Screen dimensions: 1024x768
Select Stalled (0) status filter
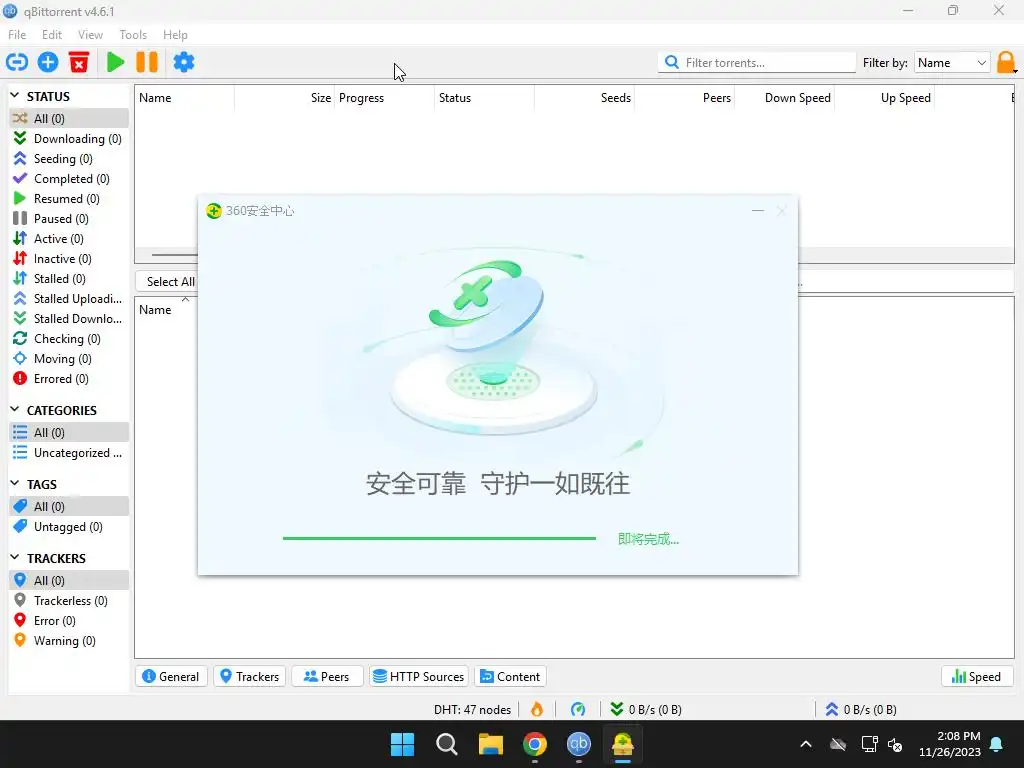tap(69, 279)
